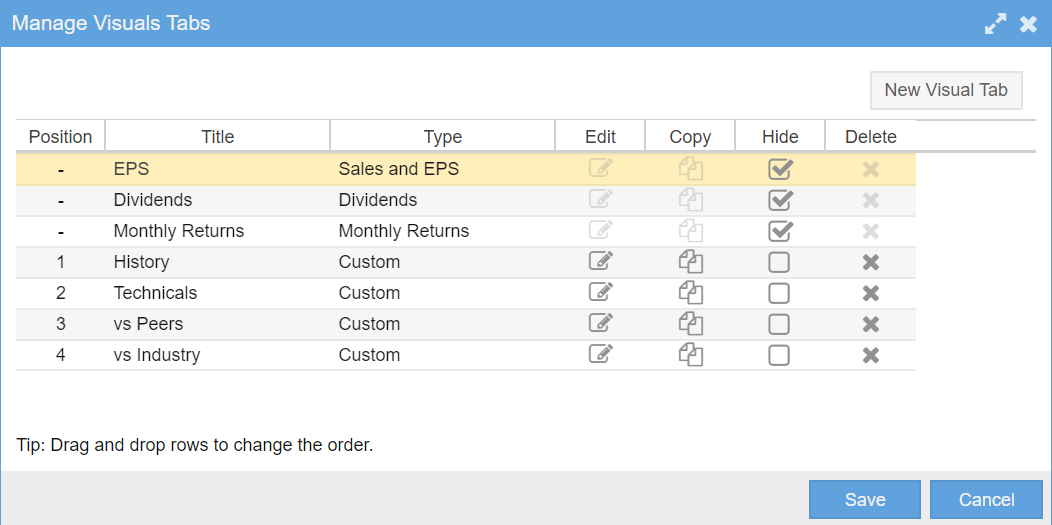
Task: Check Hide for vs Industry row
Action: click(779, 355)
